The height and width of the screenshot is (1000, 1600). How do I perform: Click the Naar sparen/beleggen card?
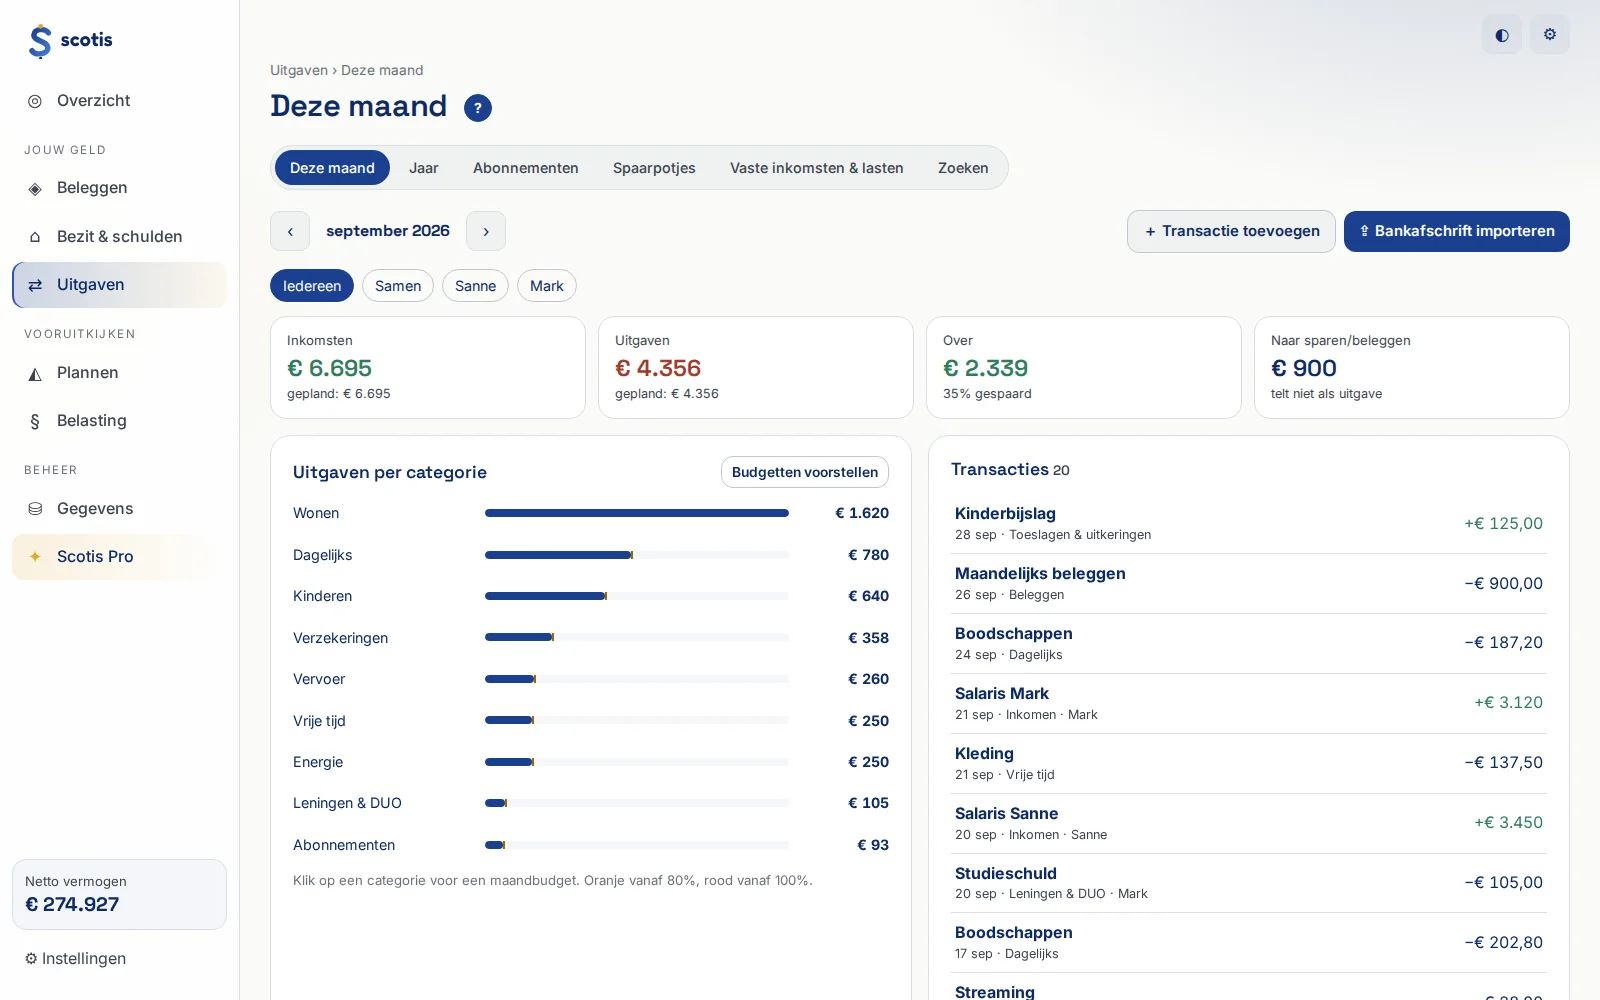[1412, 368]
